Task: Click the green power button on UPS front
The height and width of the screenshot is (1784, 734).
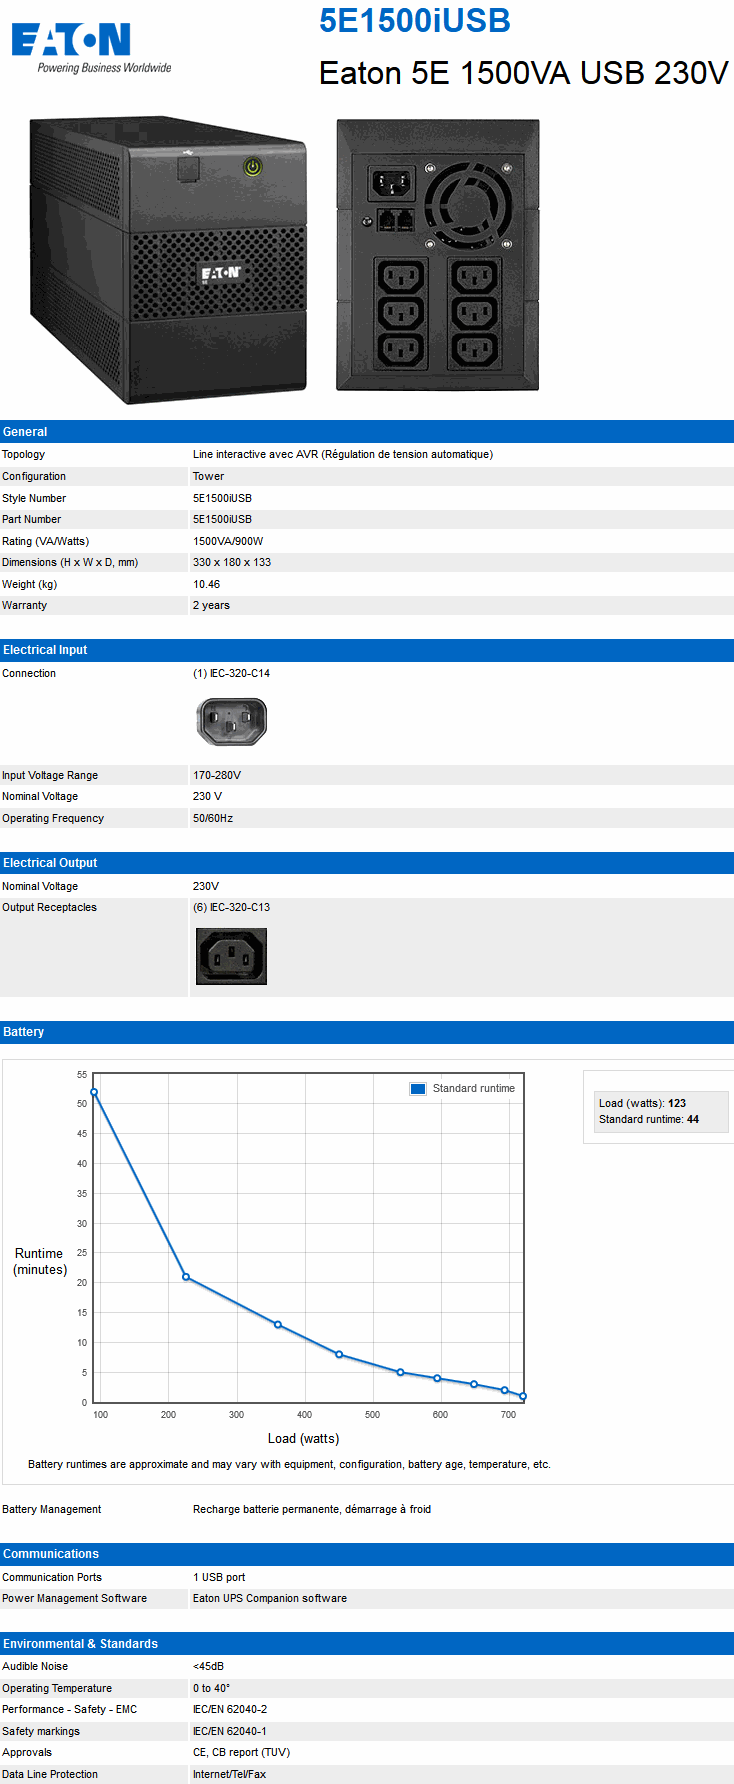Action: 253,167
